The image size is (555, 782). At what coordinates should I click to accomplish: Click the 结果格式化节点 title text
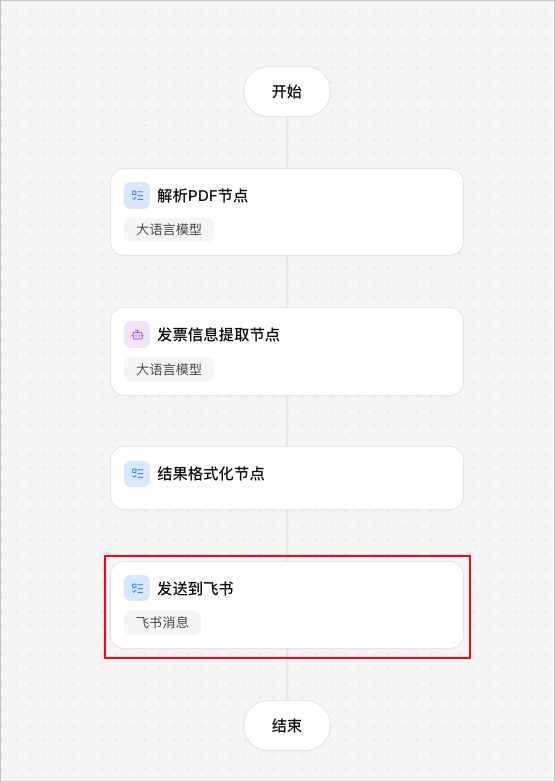[211, 474]
